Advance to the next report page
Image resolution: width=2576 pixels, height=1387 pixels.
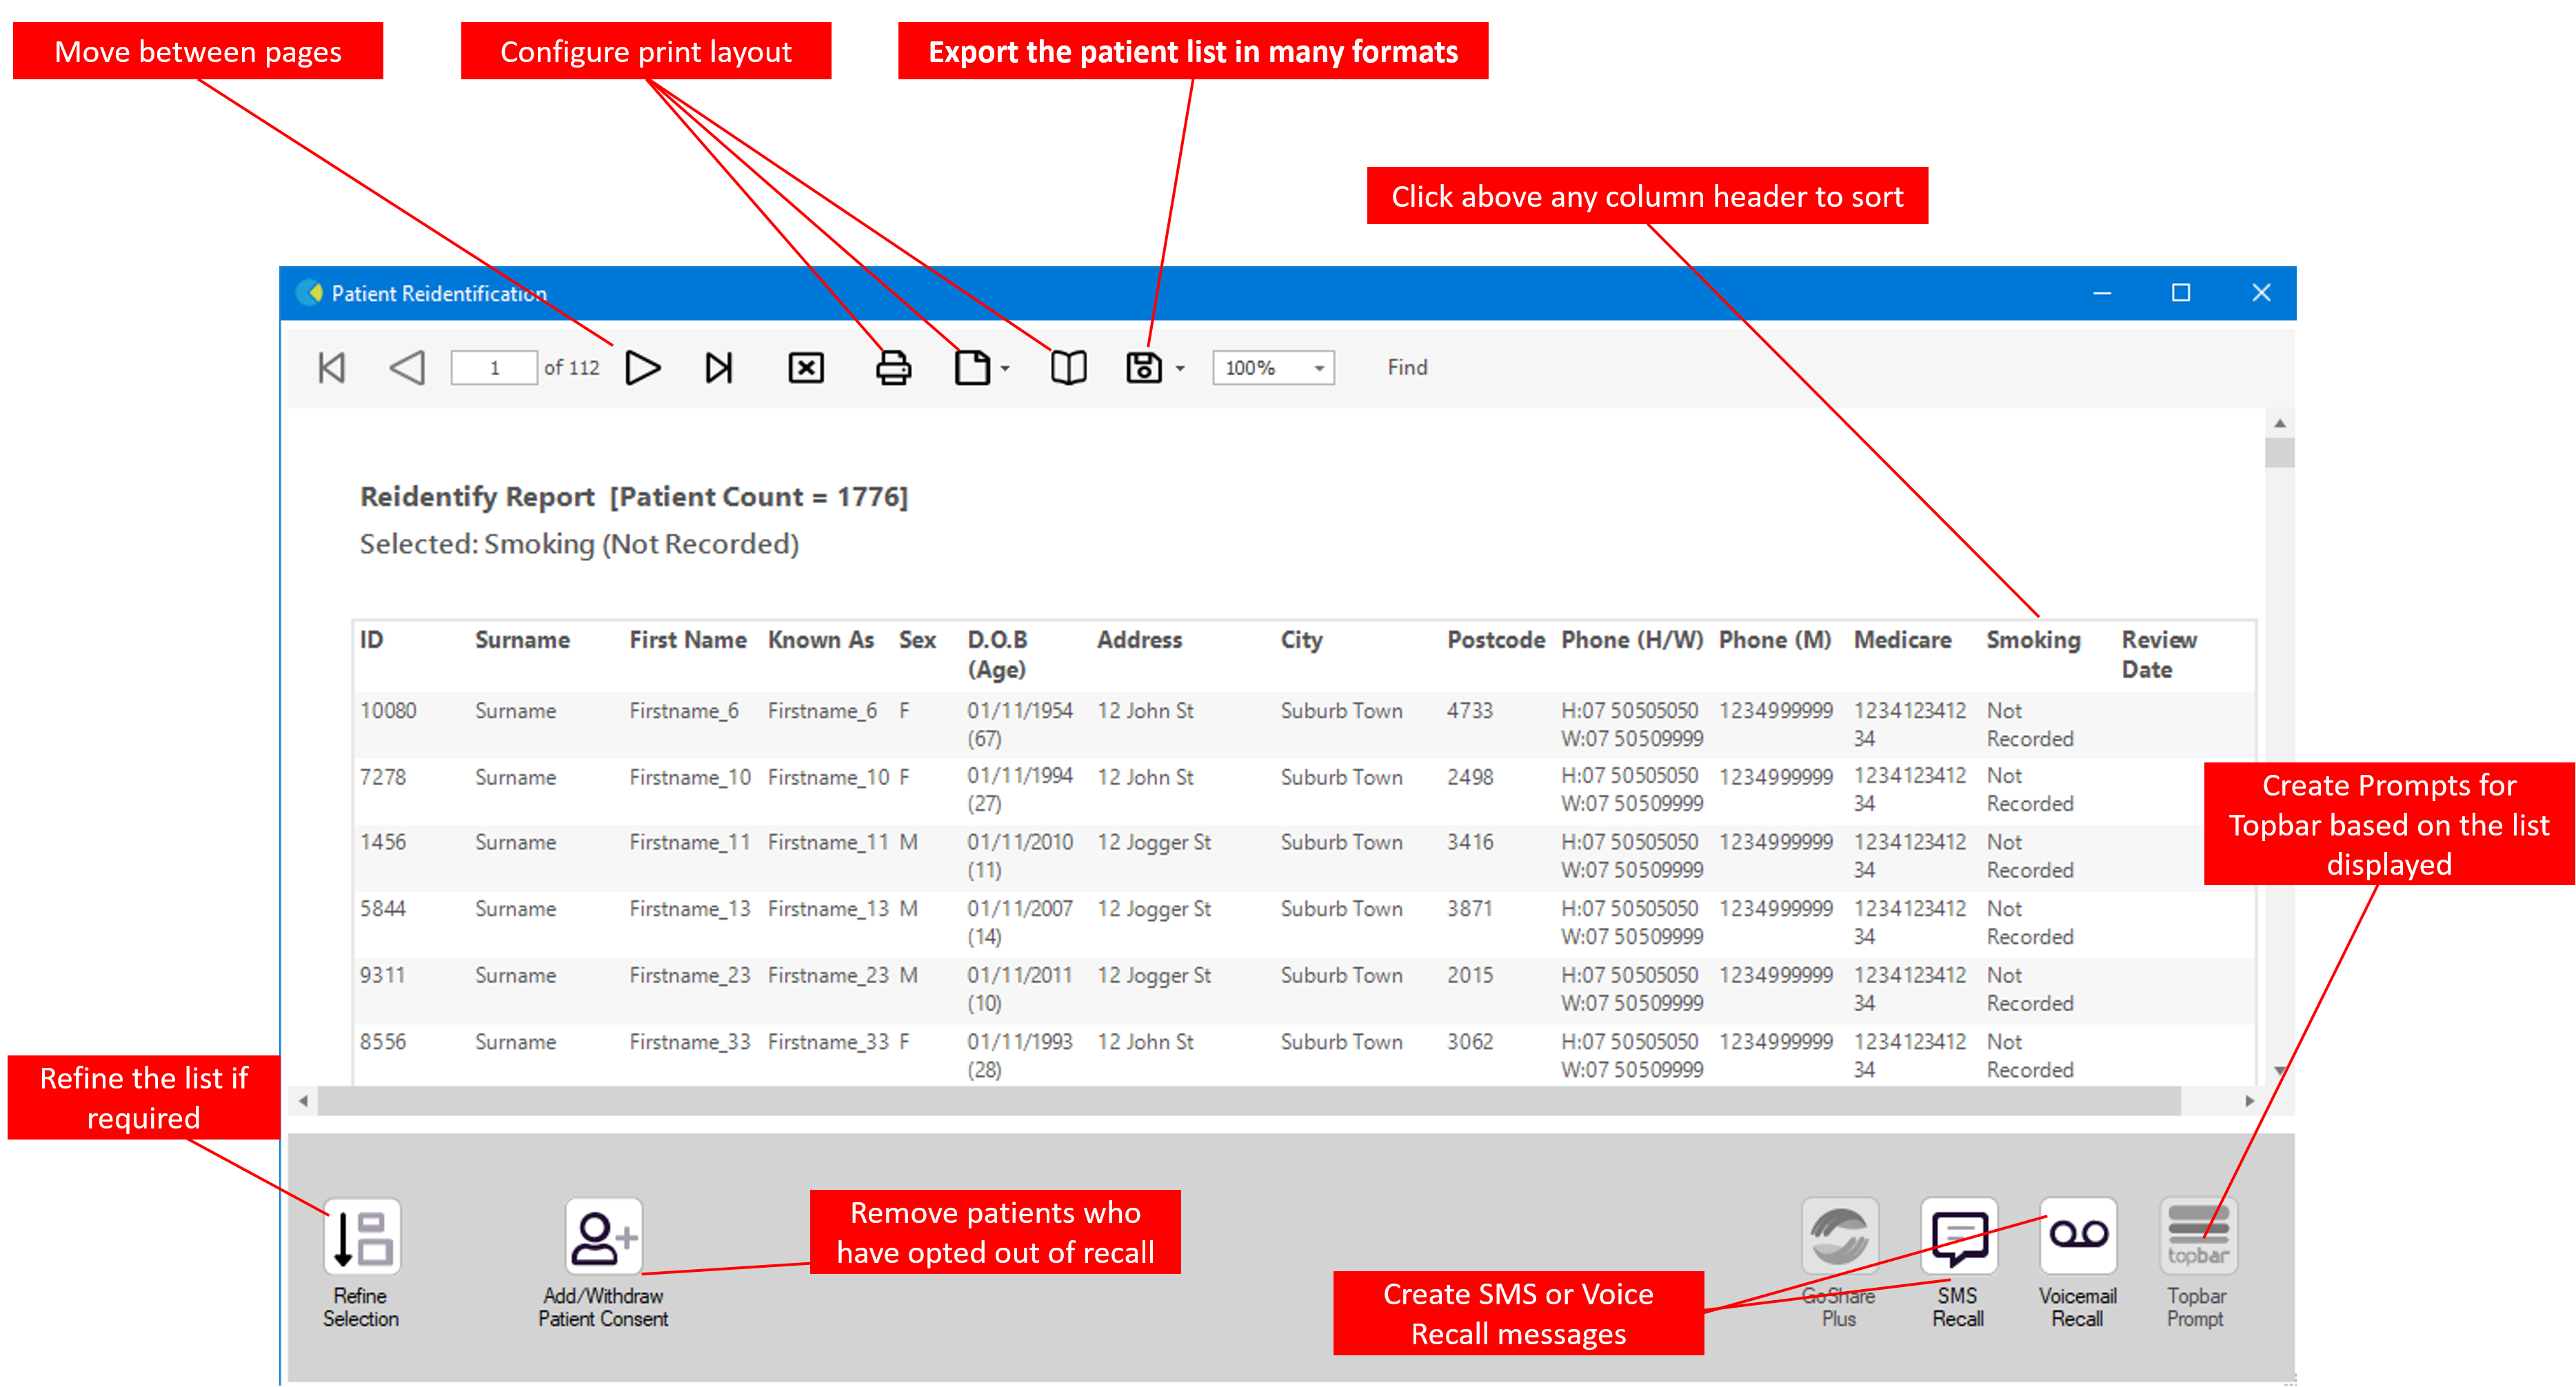[x=643, y=368]
